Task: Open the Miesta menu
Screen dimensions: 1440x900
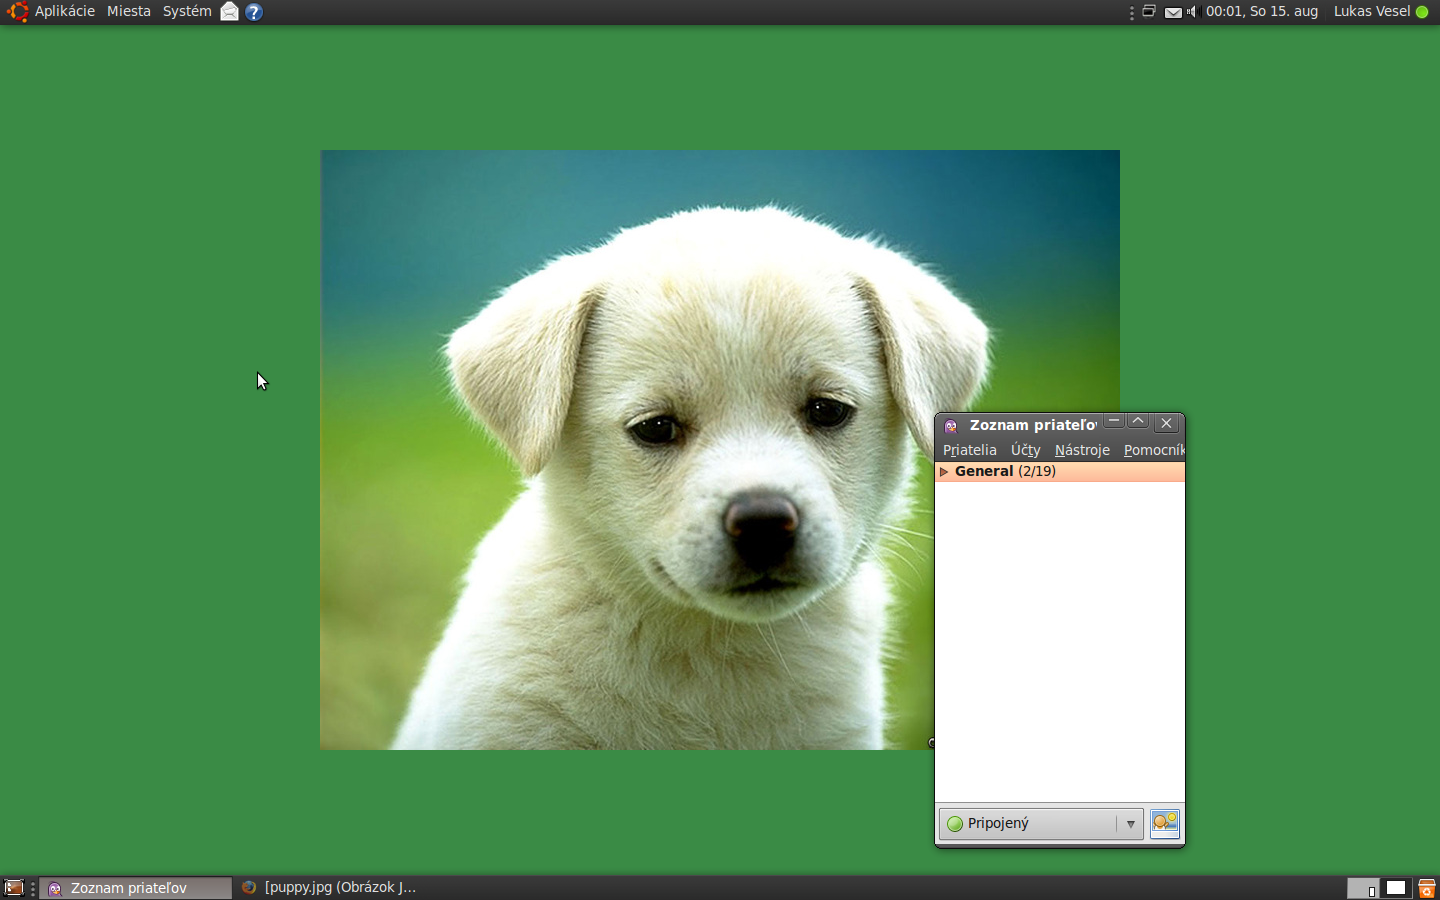Action: tap(129, 12)
